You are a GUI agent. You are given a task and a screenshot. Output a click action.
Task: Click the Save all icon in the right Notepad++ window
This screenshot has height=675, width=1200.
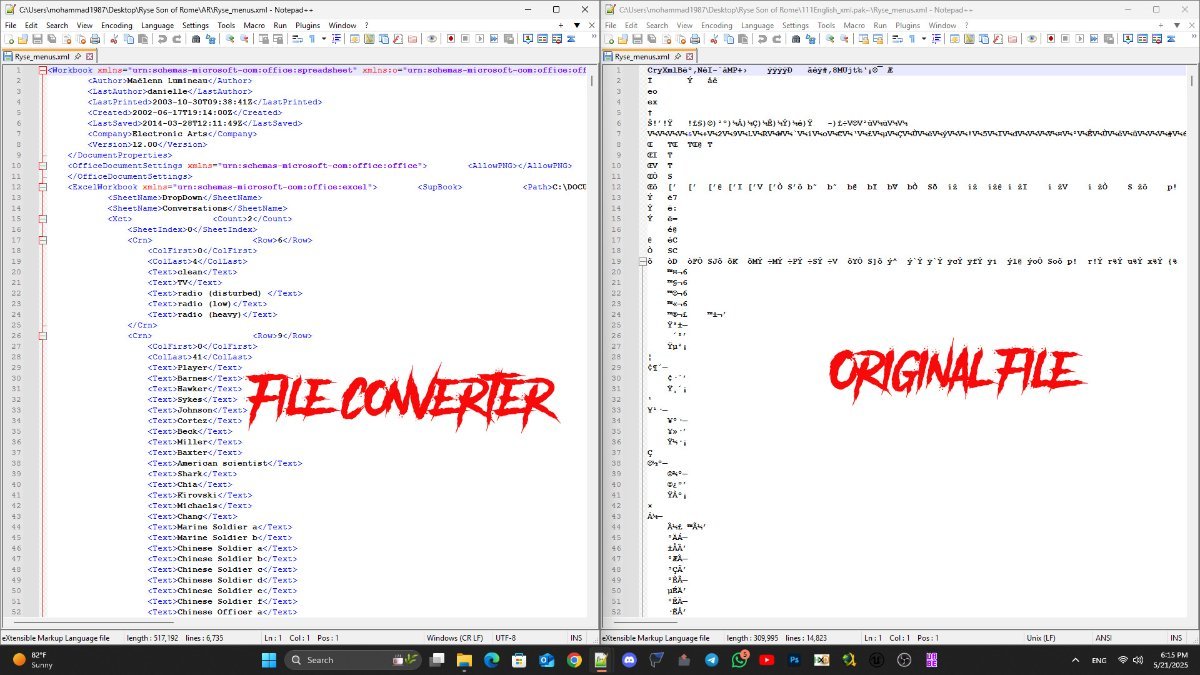651,39
